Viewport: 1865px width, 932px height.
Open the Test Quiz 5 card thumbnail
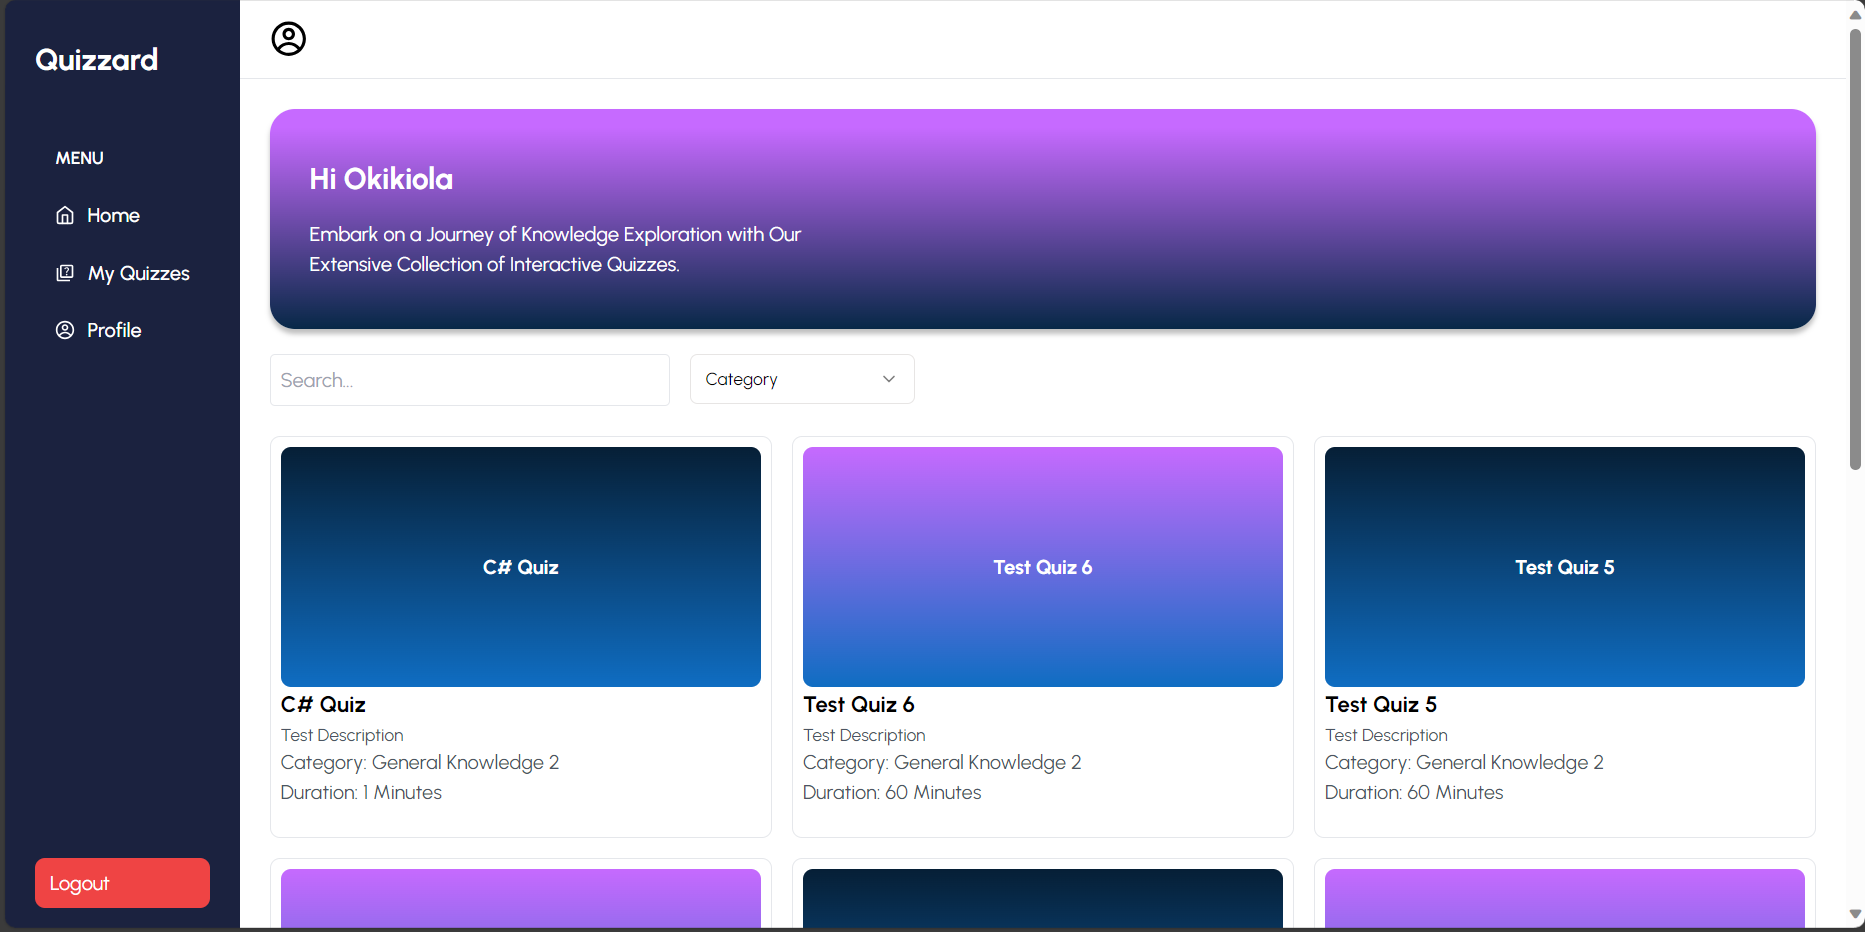[1565, 567]
